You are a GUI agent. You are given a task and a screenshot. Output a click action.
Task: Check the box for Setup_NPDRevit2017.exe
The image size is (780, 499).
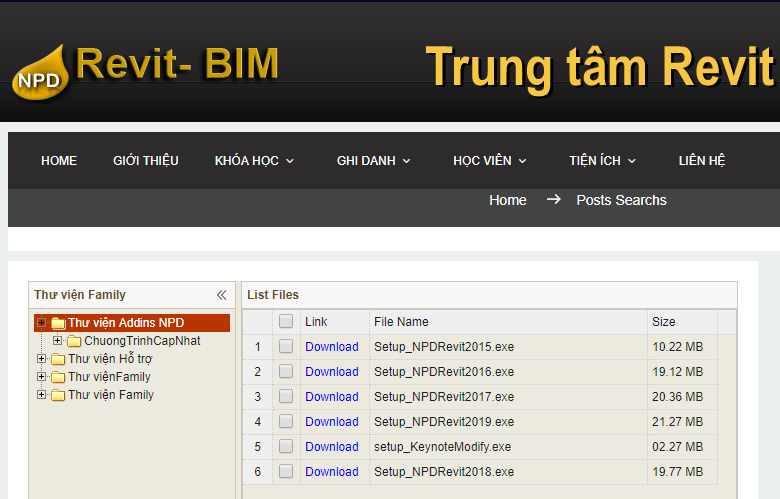click(x=286, y=396)
